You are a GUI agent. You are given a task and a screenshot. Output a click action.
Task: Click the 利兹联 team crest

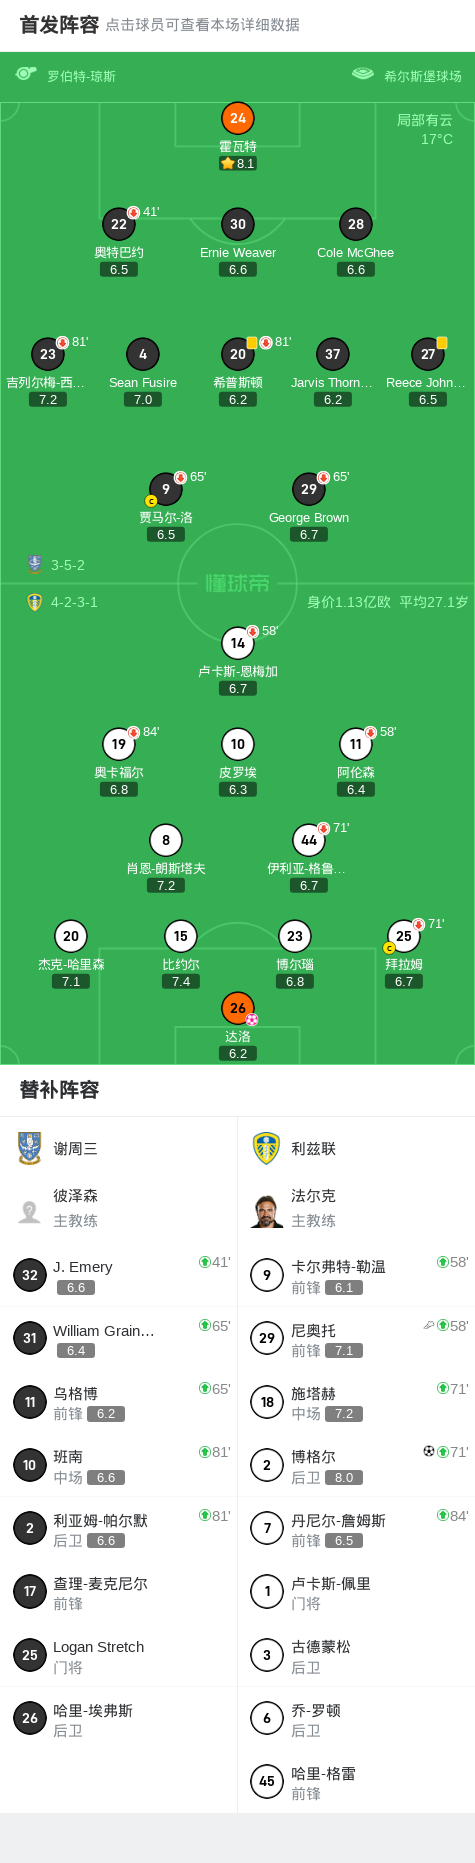pyautogui.click(x=267, y=1148)
